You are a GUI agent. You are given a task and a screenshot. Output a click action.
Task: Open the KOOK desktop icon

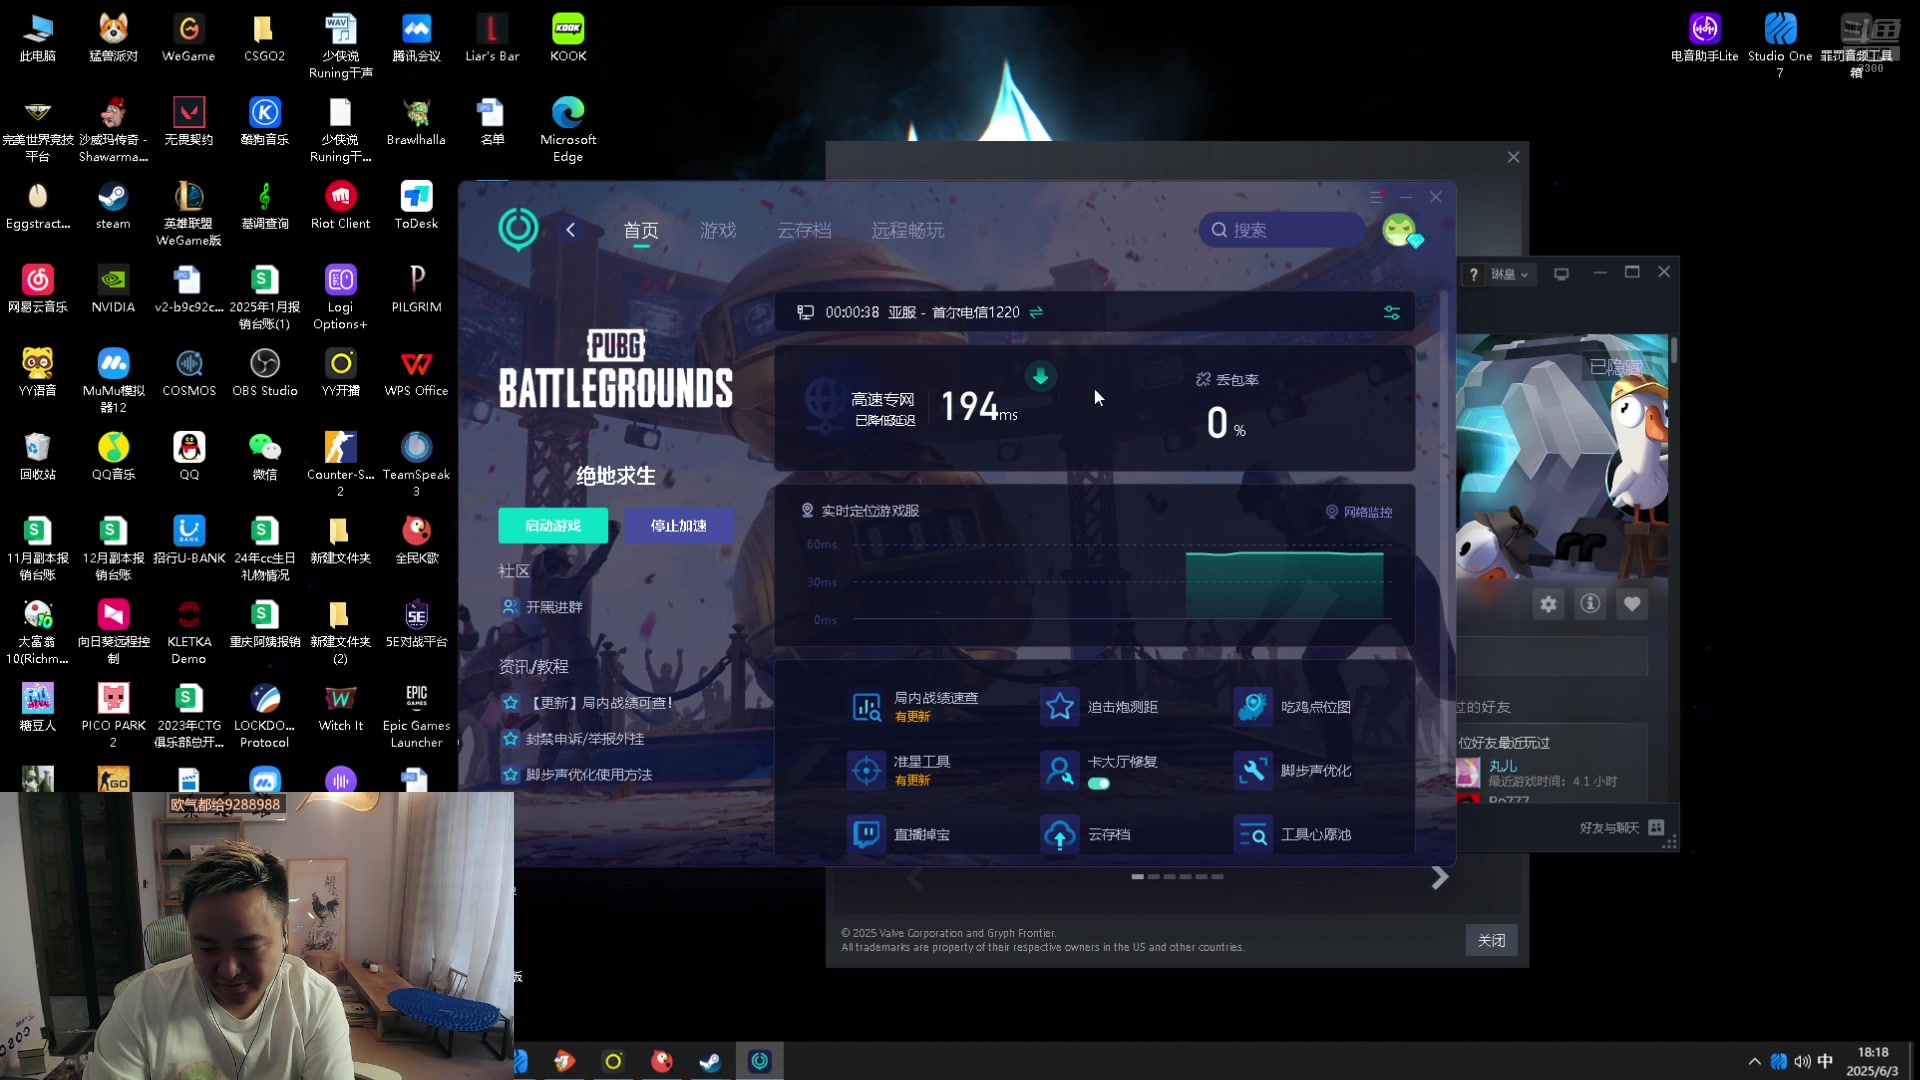[x=568, y=38]
